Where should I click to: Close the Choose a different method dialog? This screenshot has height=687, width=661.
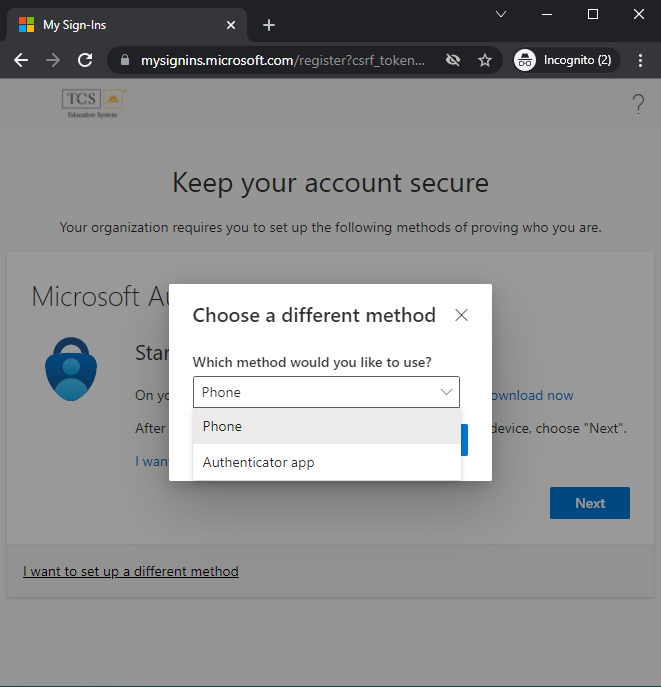click(461, 315)
